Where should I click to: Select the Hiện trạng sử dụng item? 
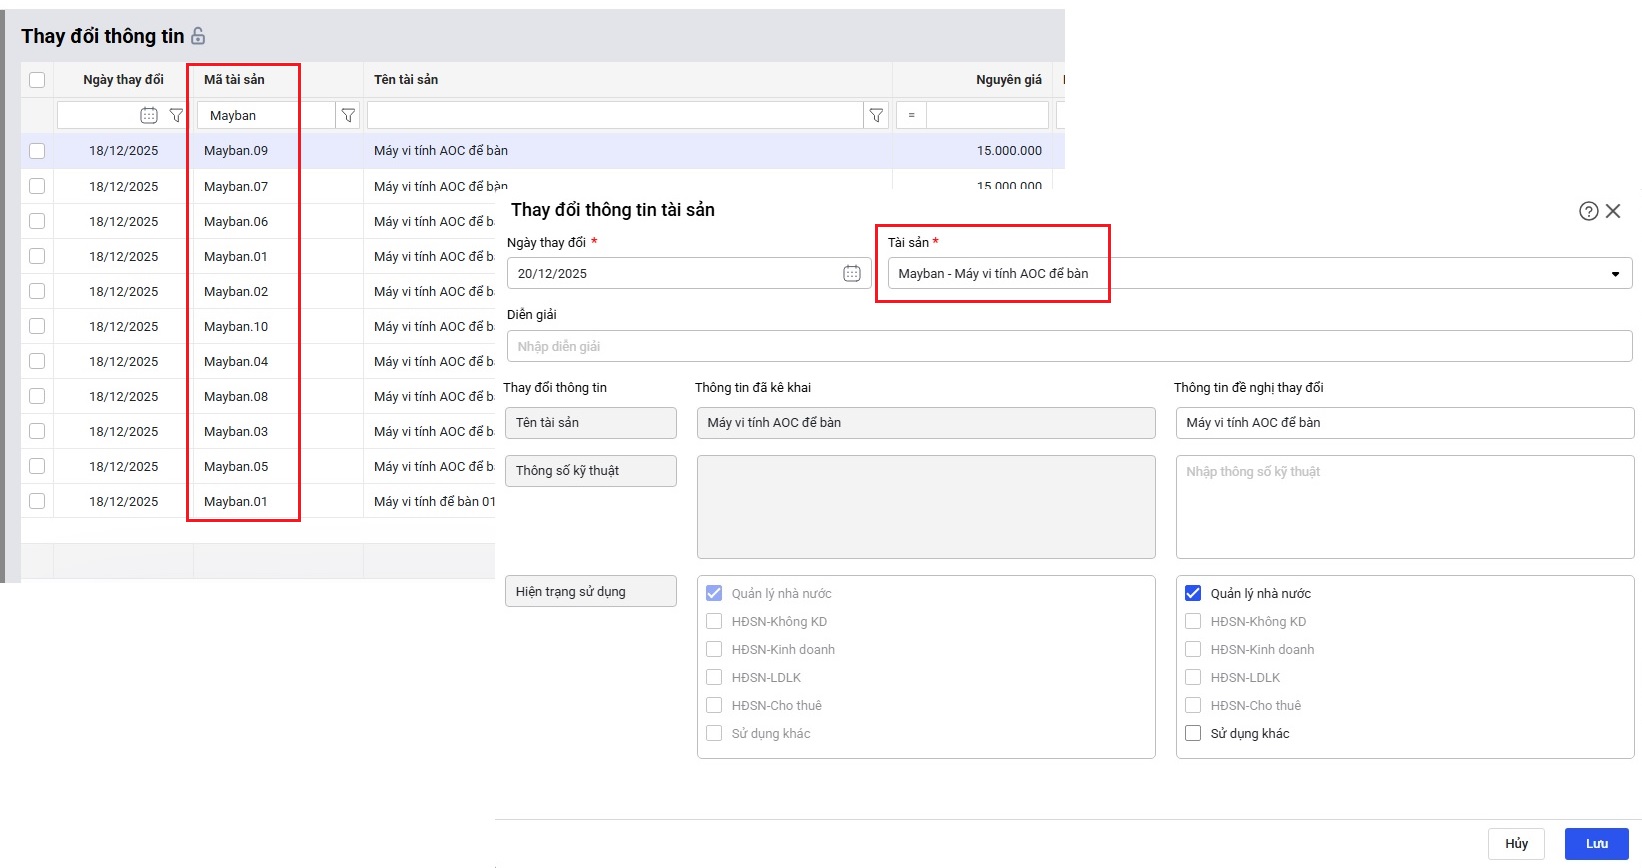(x=590, y=591)
